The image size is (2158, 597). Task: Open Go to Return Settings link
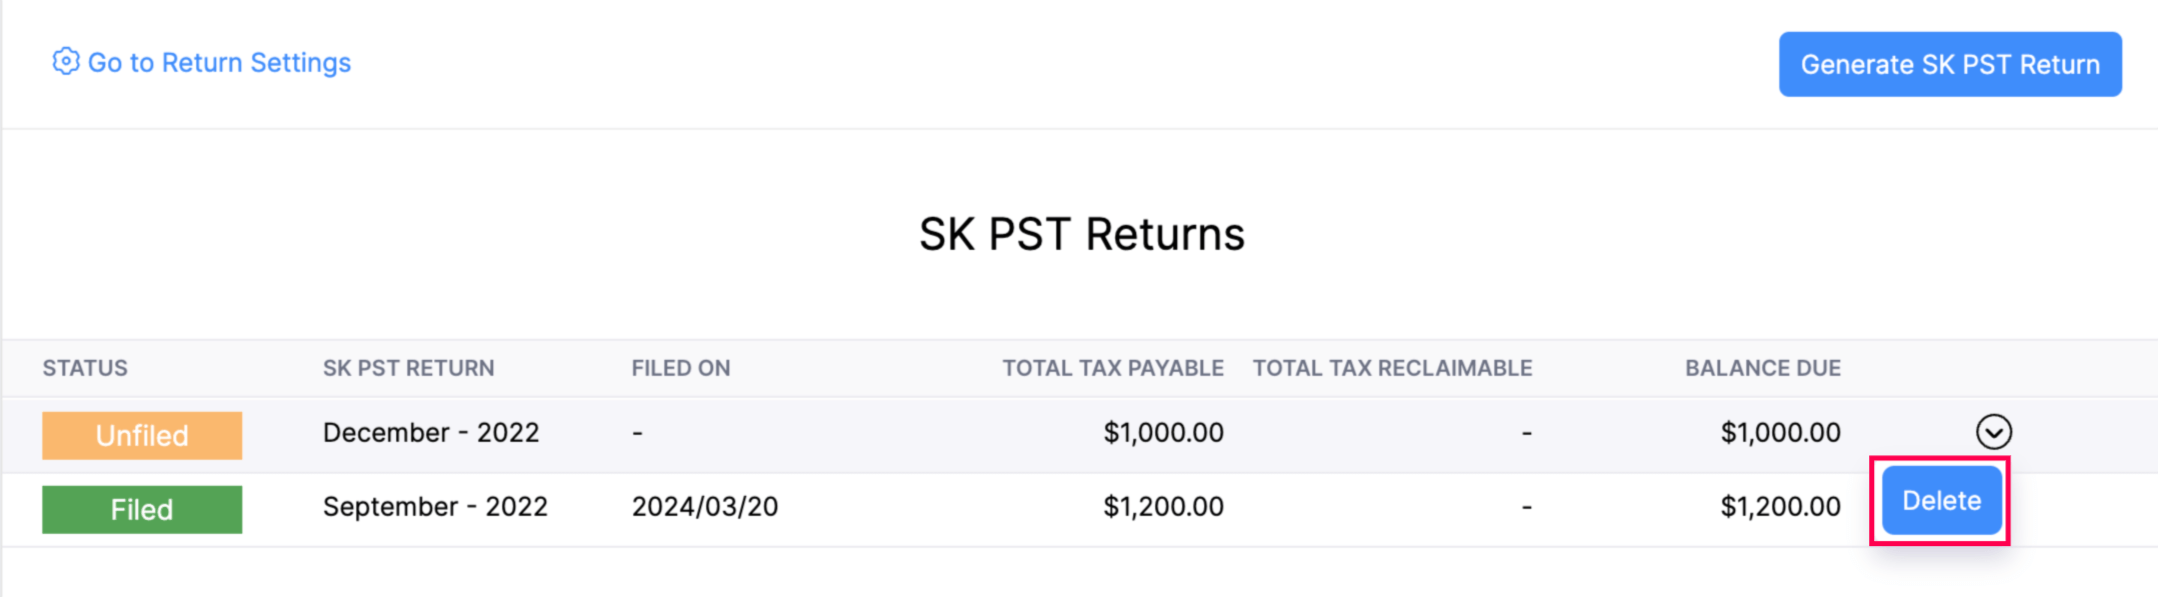pyautogui.click(x=220, y=62)
